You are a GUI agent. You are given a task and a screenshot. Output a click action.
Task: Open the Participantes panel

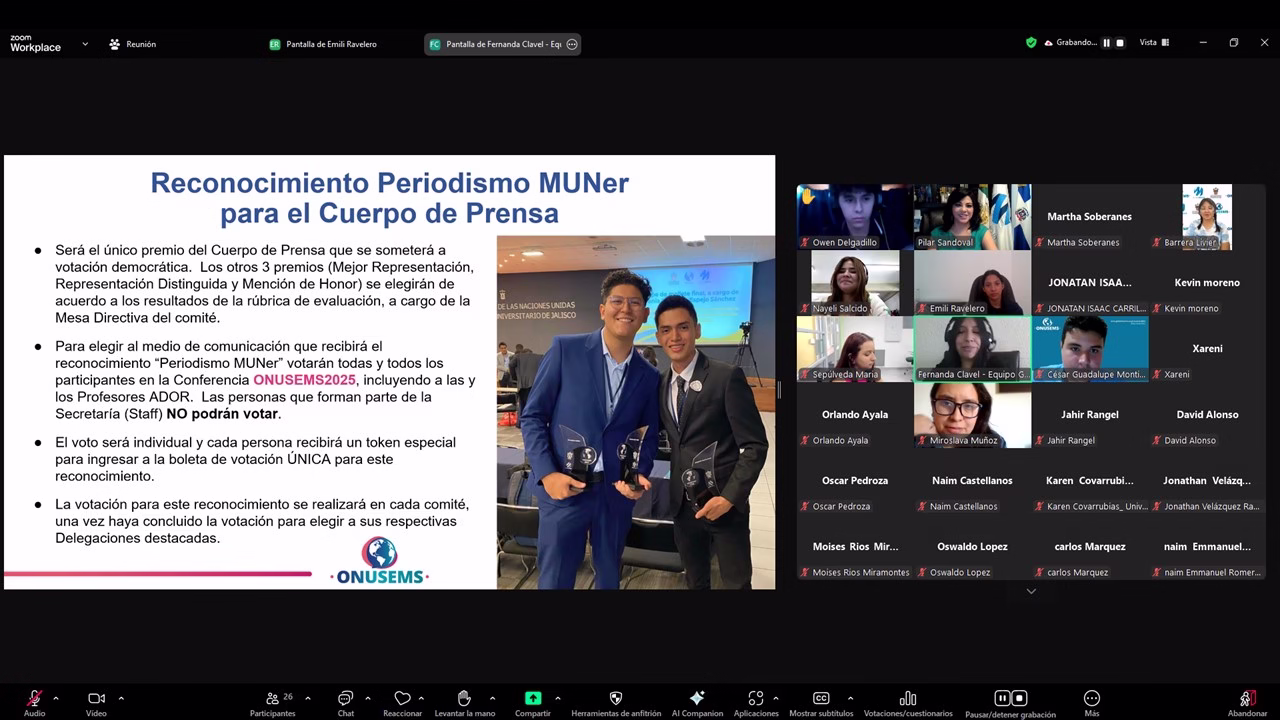pyautogui.click(x=272, y=699)
